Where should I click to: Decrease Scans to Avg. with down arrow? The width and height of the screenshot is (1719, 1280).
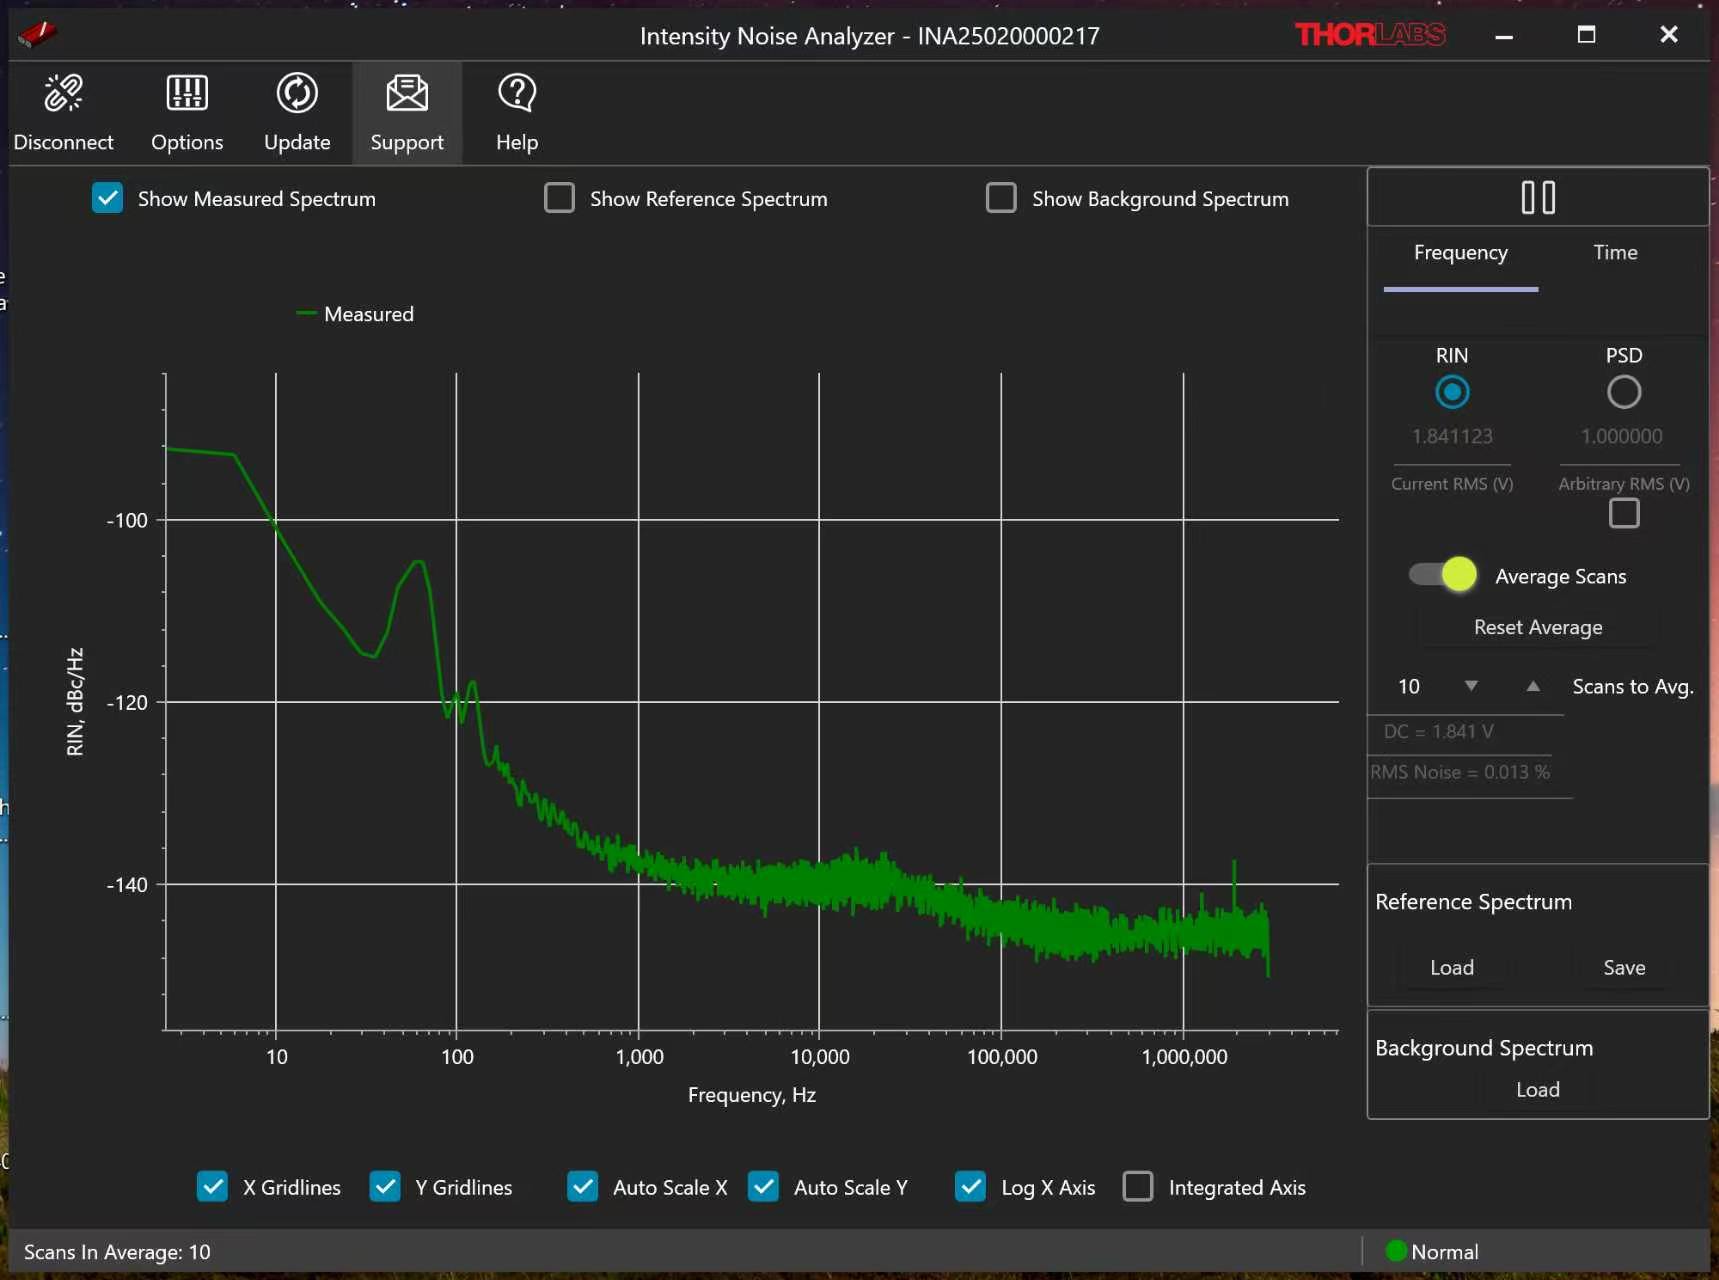click(x=1471, y=686)
